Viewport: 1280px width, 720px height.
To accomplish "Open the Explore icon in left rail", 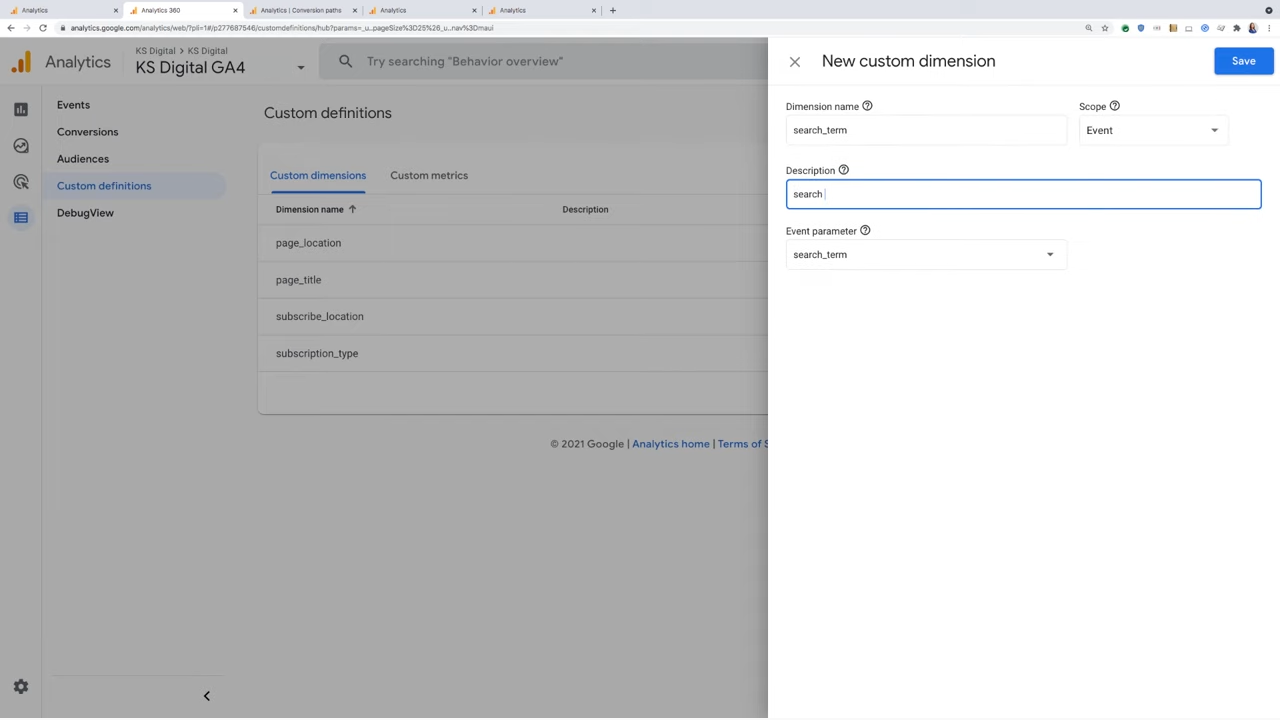I will 21,146.
